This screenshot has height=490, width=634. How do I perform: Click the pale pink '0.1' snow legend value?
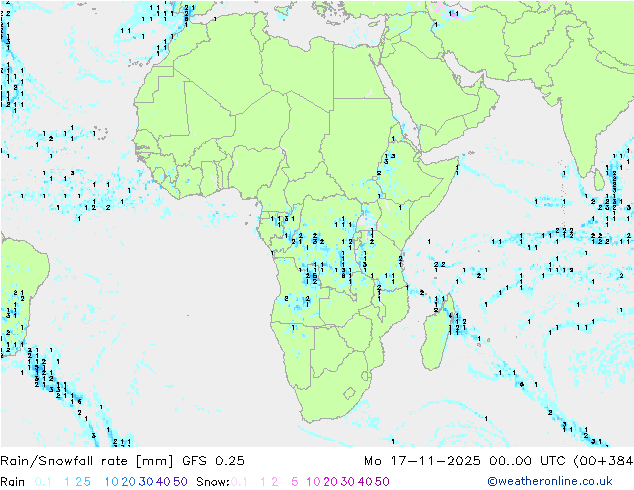pos(239,482)
